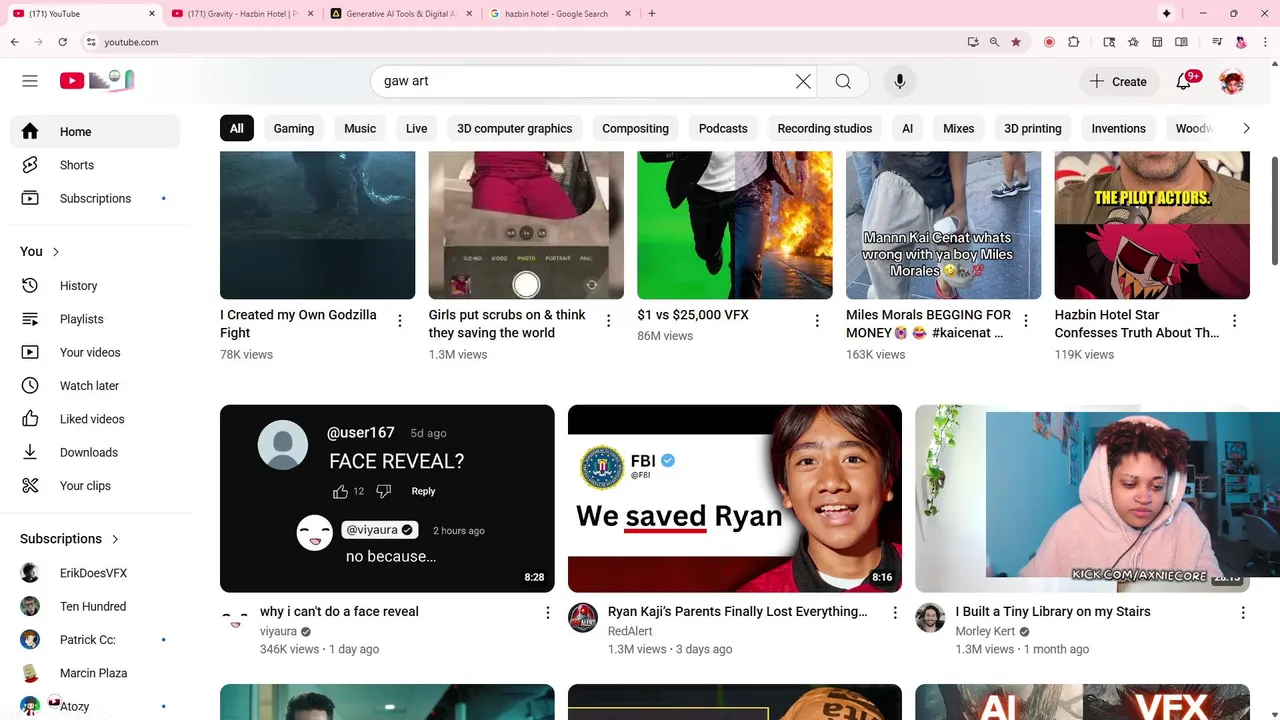Image resolution: width=1280 pixels, height=720 pixels.
Task: Open the Ten Hundred subscription channel
Action: 95,606
